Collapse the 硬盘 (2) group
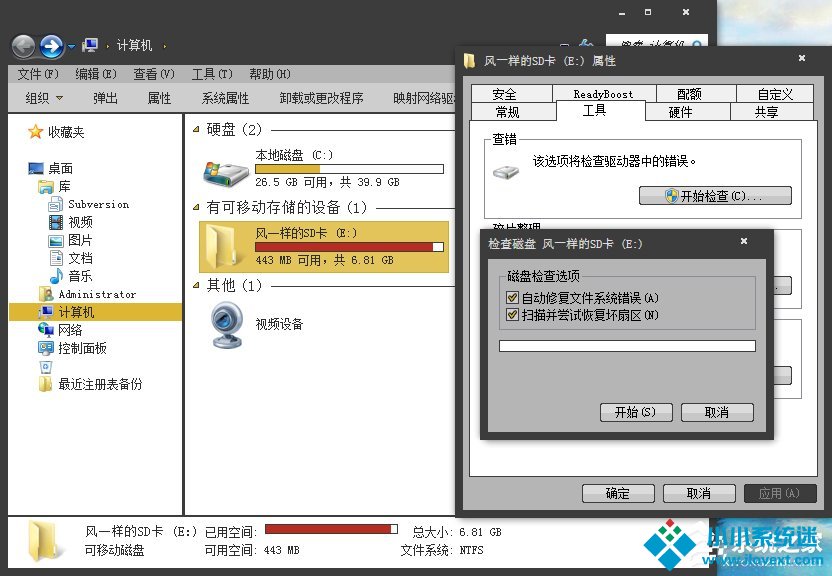 (196, 129)
